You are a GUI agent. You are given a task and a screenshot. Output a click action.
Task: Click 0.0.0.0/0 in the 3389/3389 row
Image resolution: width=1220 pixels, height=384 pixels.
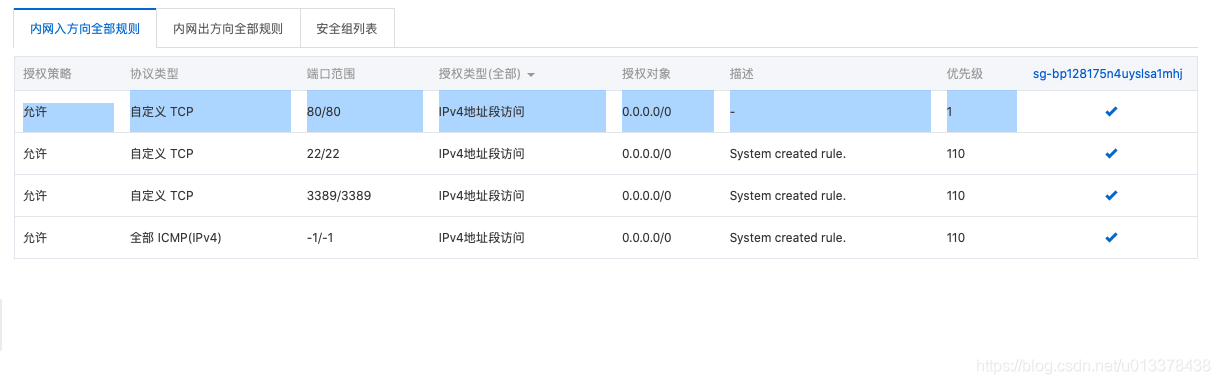click(x=647, y=196)
